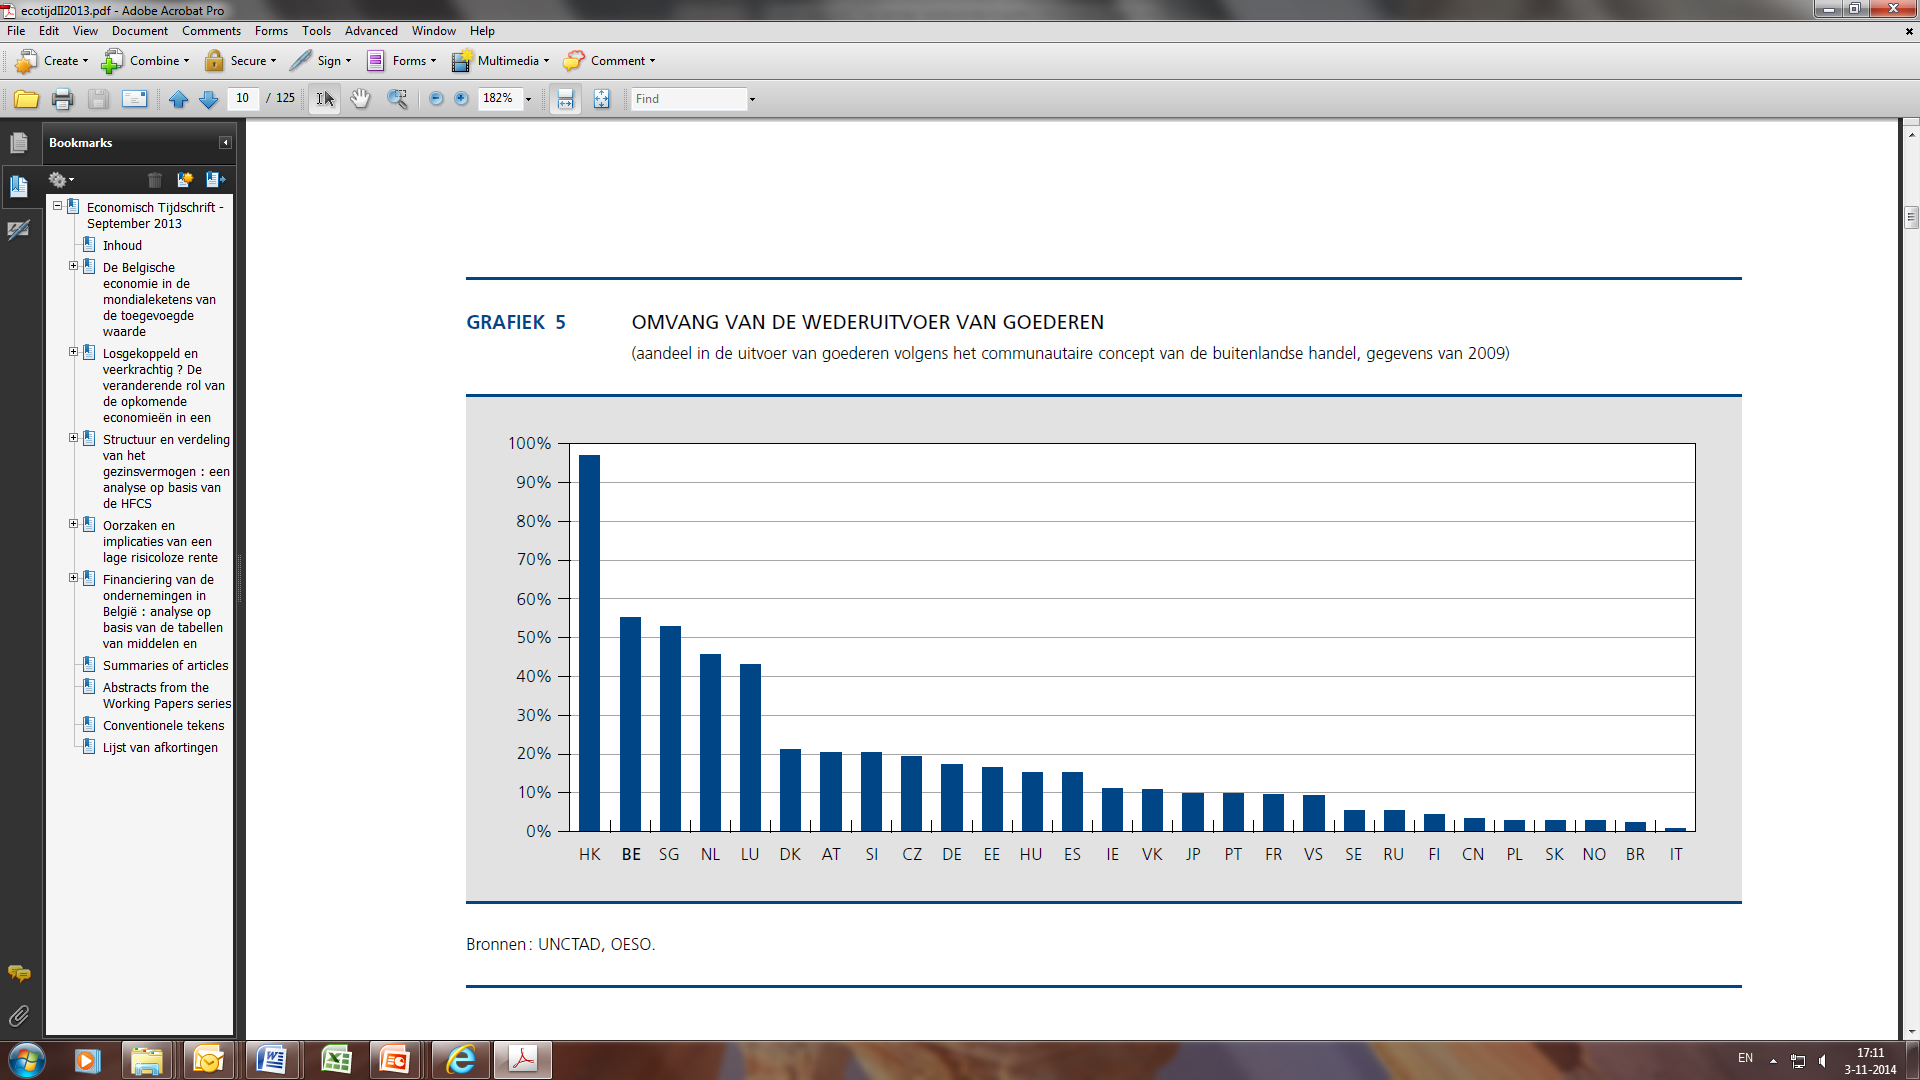Open the Forms toolbar menu
Screen dimensions: 1920x1080
tap(401, 61)
